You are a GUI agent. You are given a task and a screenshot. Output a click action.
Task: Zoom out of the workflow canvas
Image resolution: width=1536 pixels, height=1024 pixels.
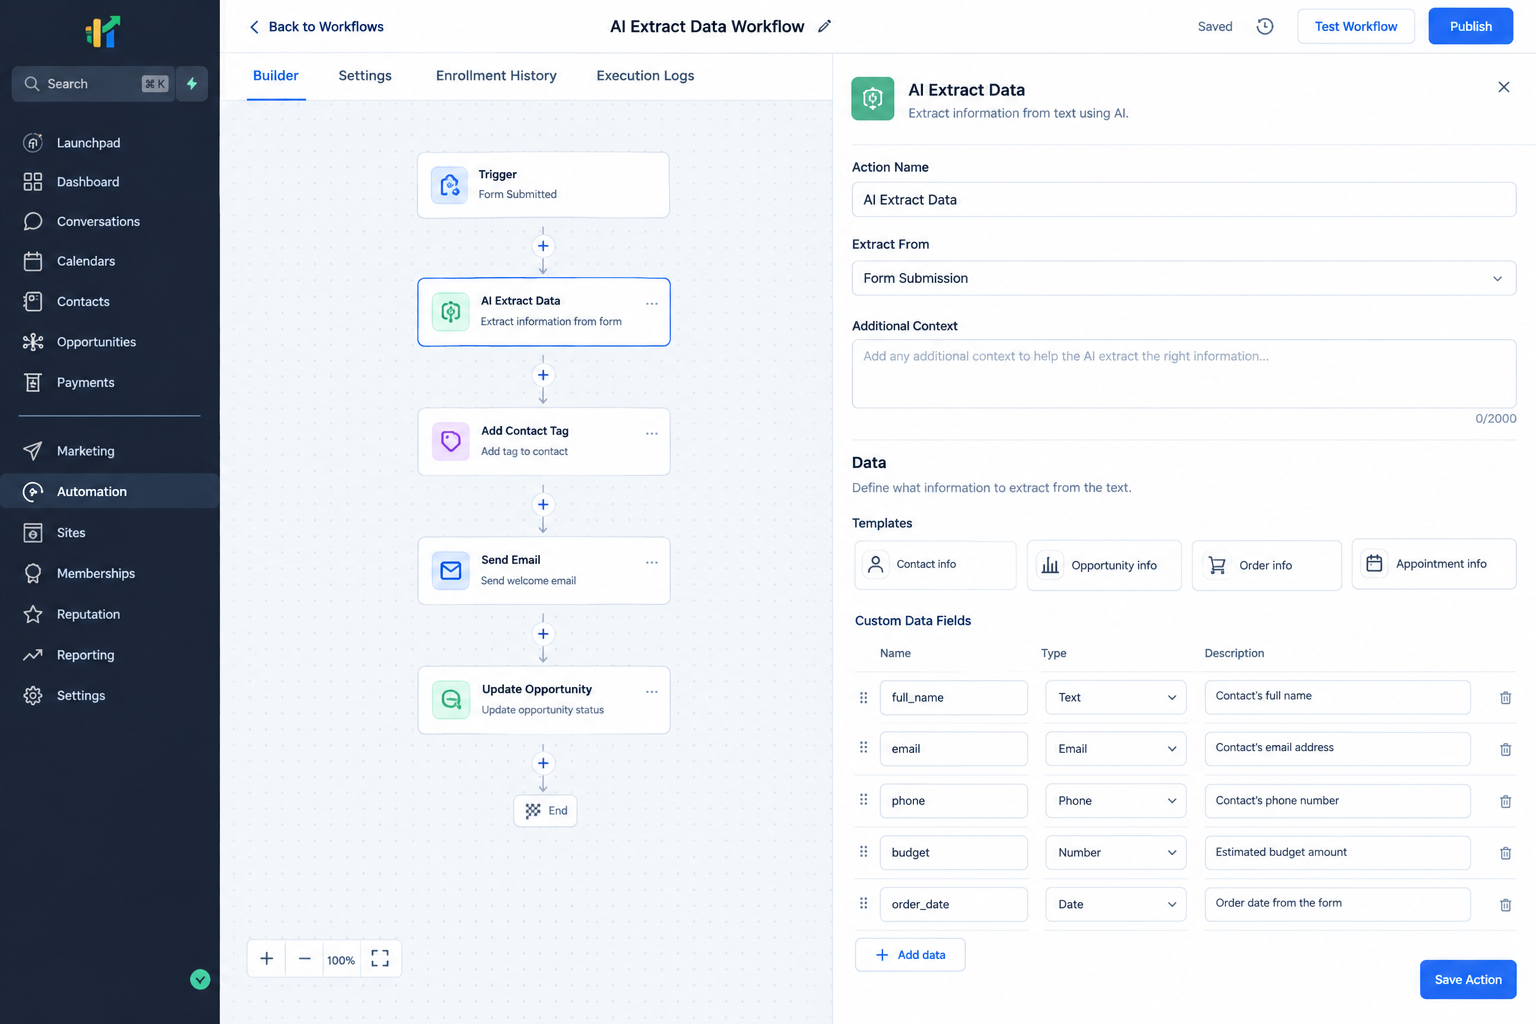pos(305,959)
